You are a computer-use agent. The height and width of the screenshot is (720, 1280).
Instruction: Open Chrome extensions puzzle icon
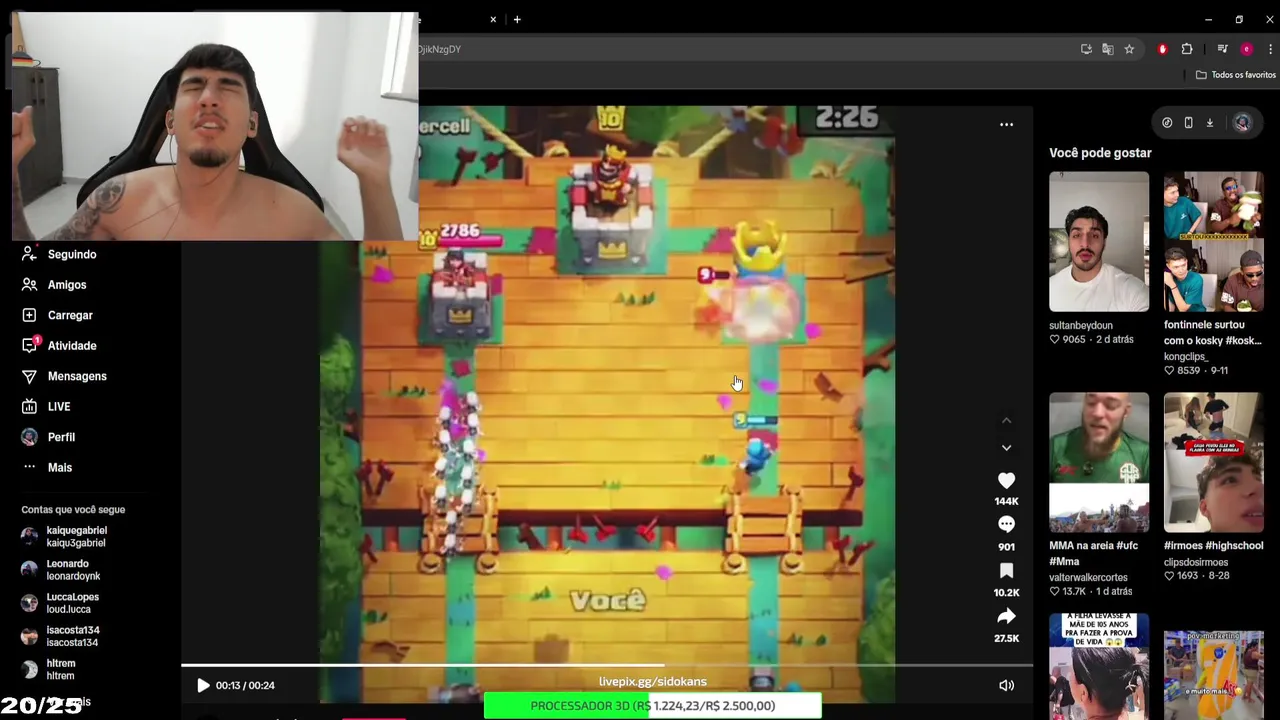point(1187,49)
